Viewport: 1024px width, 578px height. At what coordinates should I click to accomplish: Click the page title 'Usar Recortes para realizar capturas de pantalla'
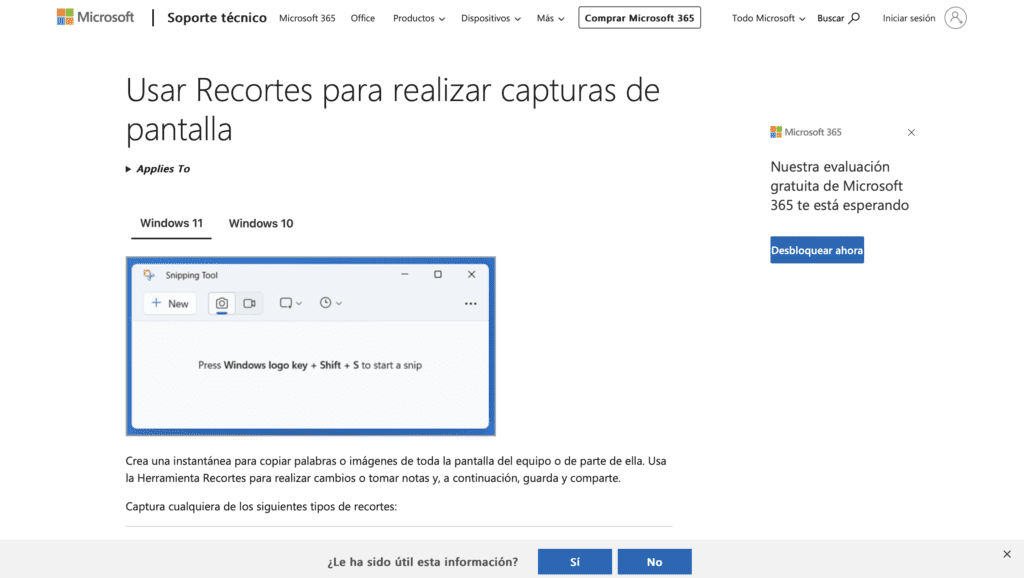click(x=392, y=109)
